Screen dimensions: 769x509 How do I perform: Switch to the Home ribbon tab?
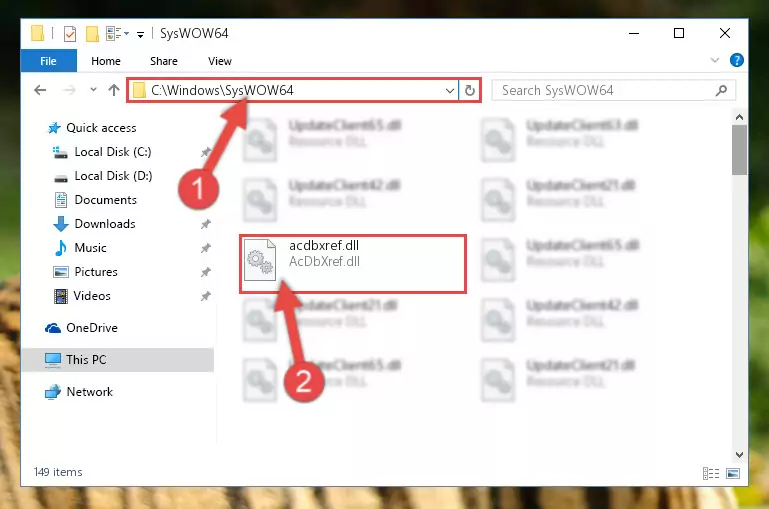[105, 61]
